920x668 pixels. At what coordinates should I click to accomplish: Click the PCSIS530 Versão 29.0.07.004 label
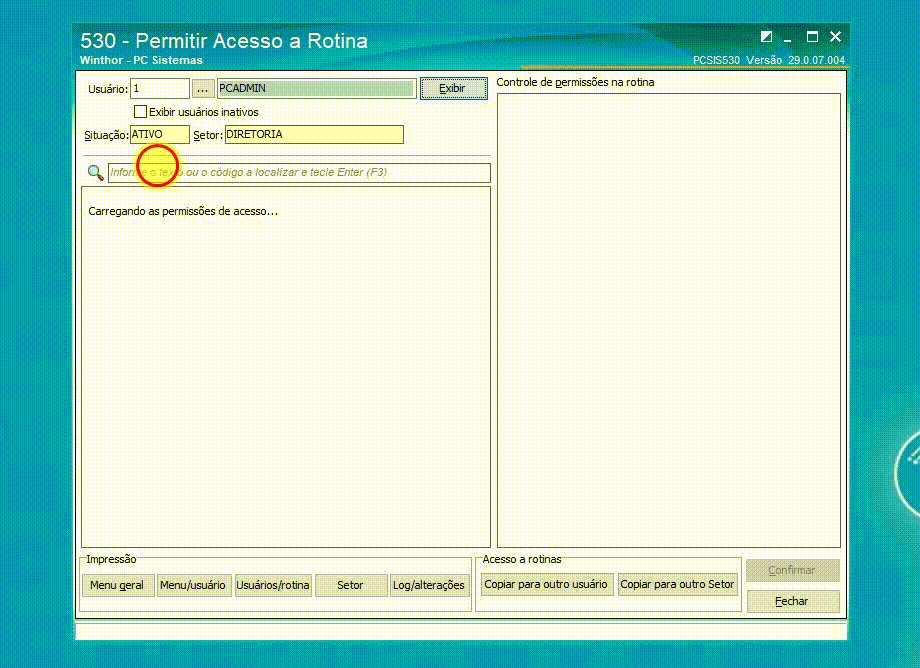(769, 60)
